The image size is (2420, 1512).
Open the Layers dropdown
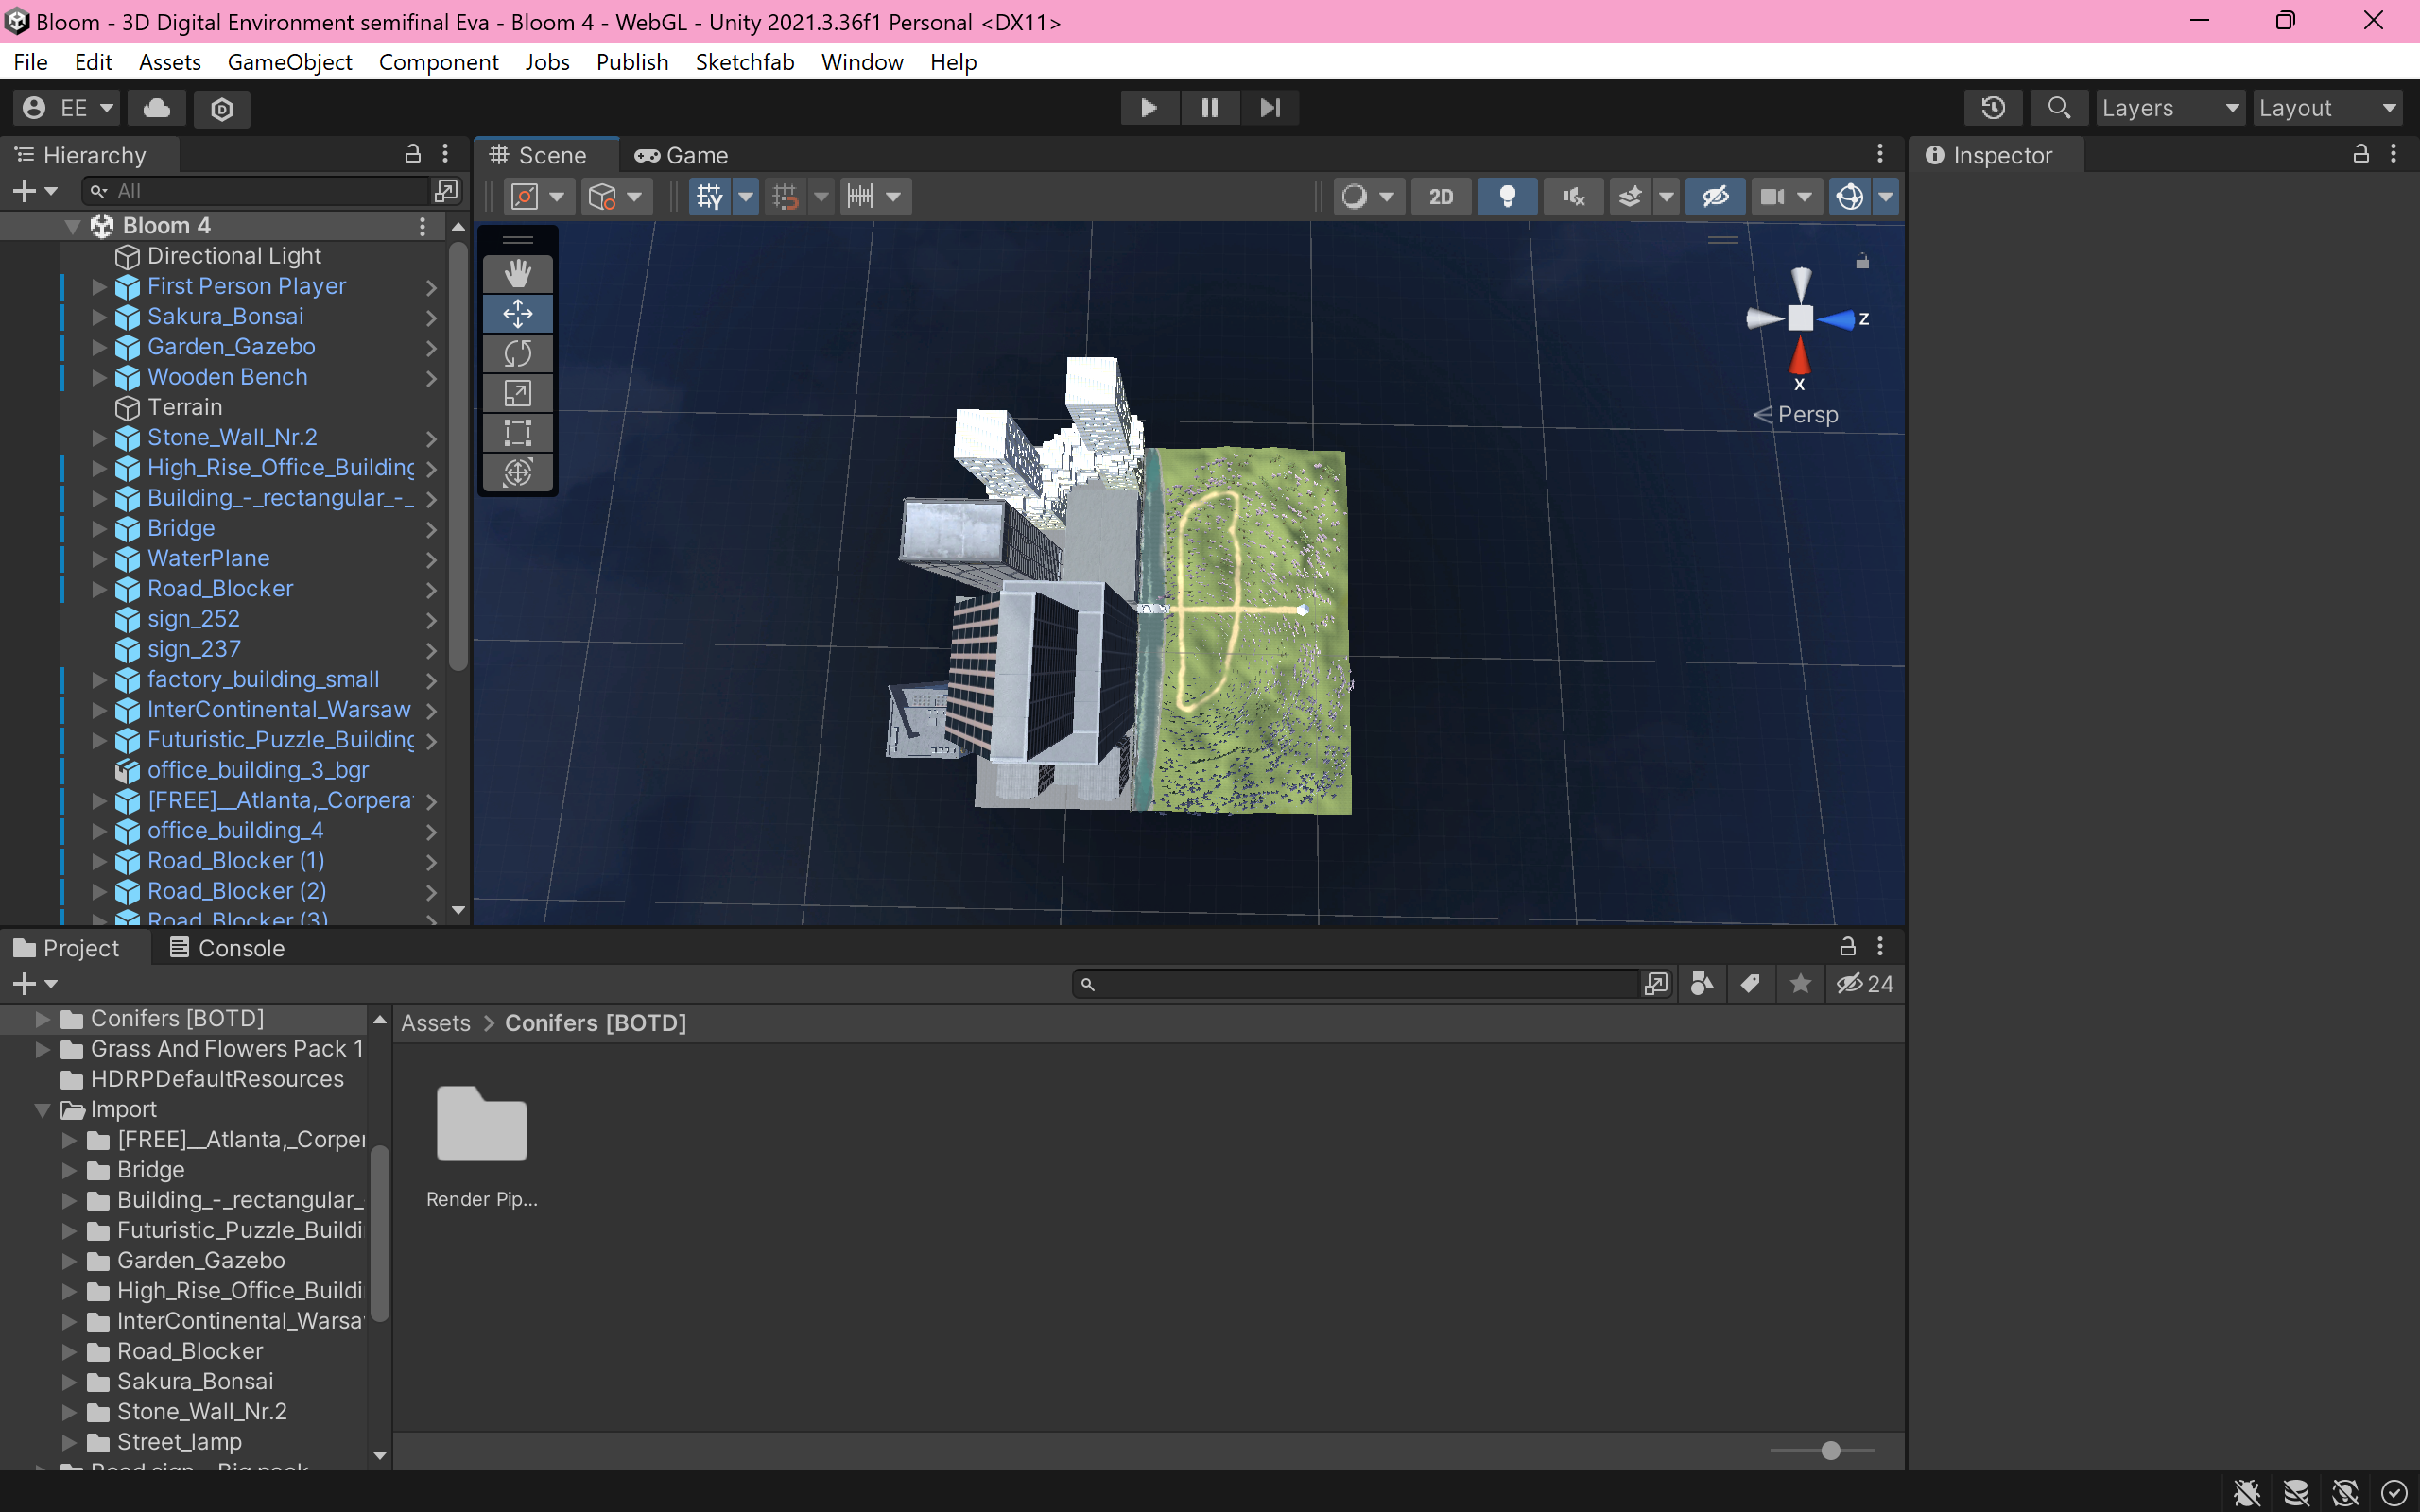[2169, 108]
